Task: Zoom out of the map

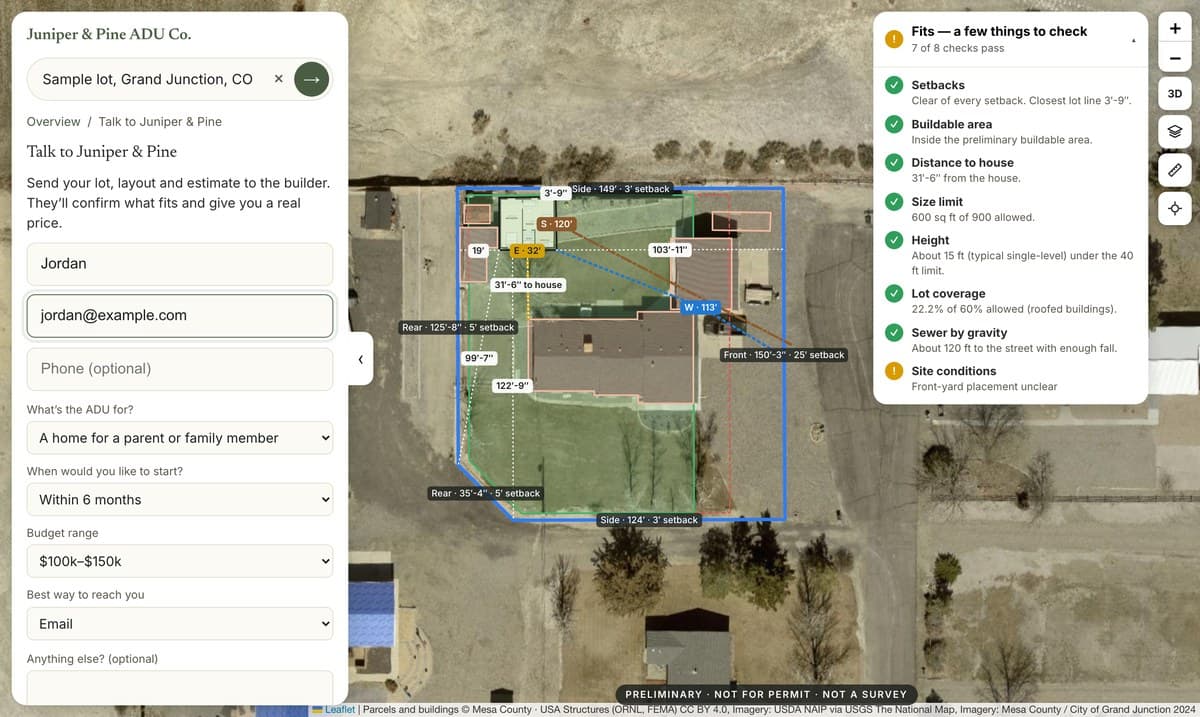Action: (1175, 59)
